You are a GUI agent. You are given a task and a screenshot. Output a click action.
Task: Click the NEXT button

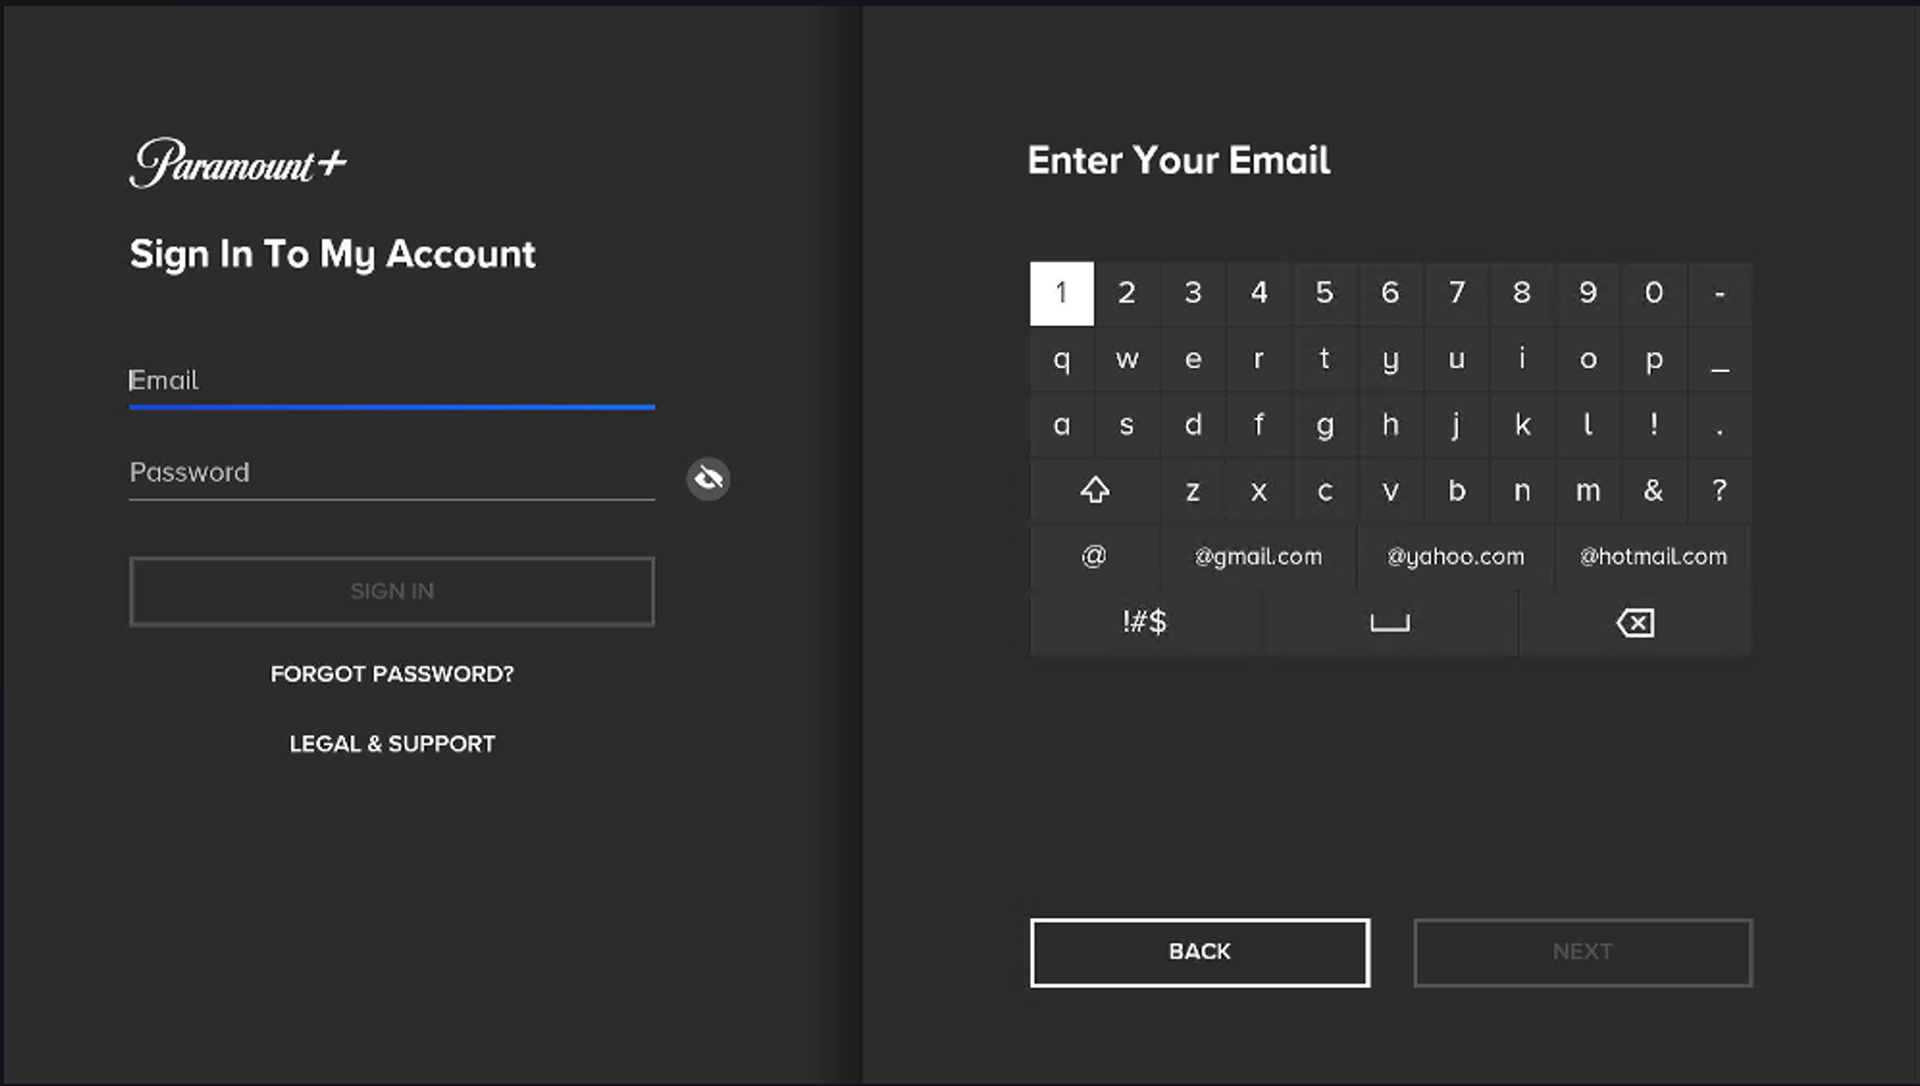[1583, 952]
